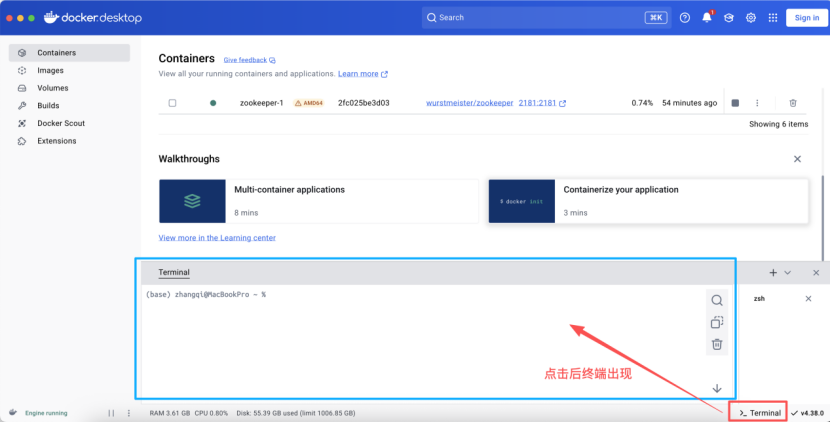Click into the terminal prompt area
Screen dimensions: 830x422
(422, 342)
